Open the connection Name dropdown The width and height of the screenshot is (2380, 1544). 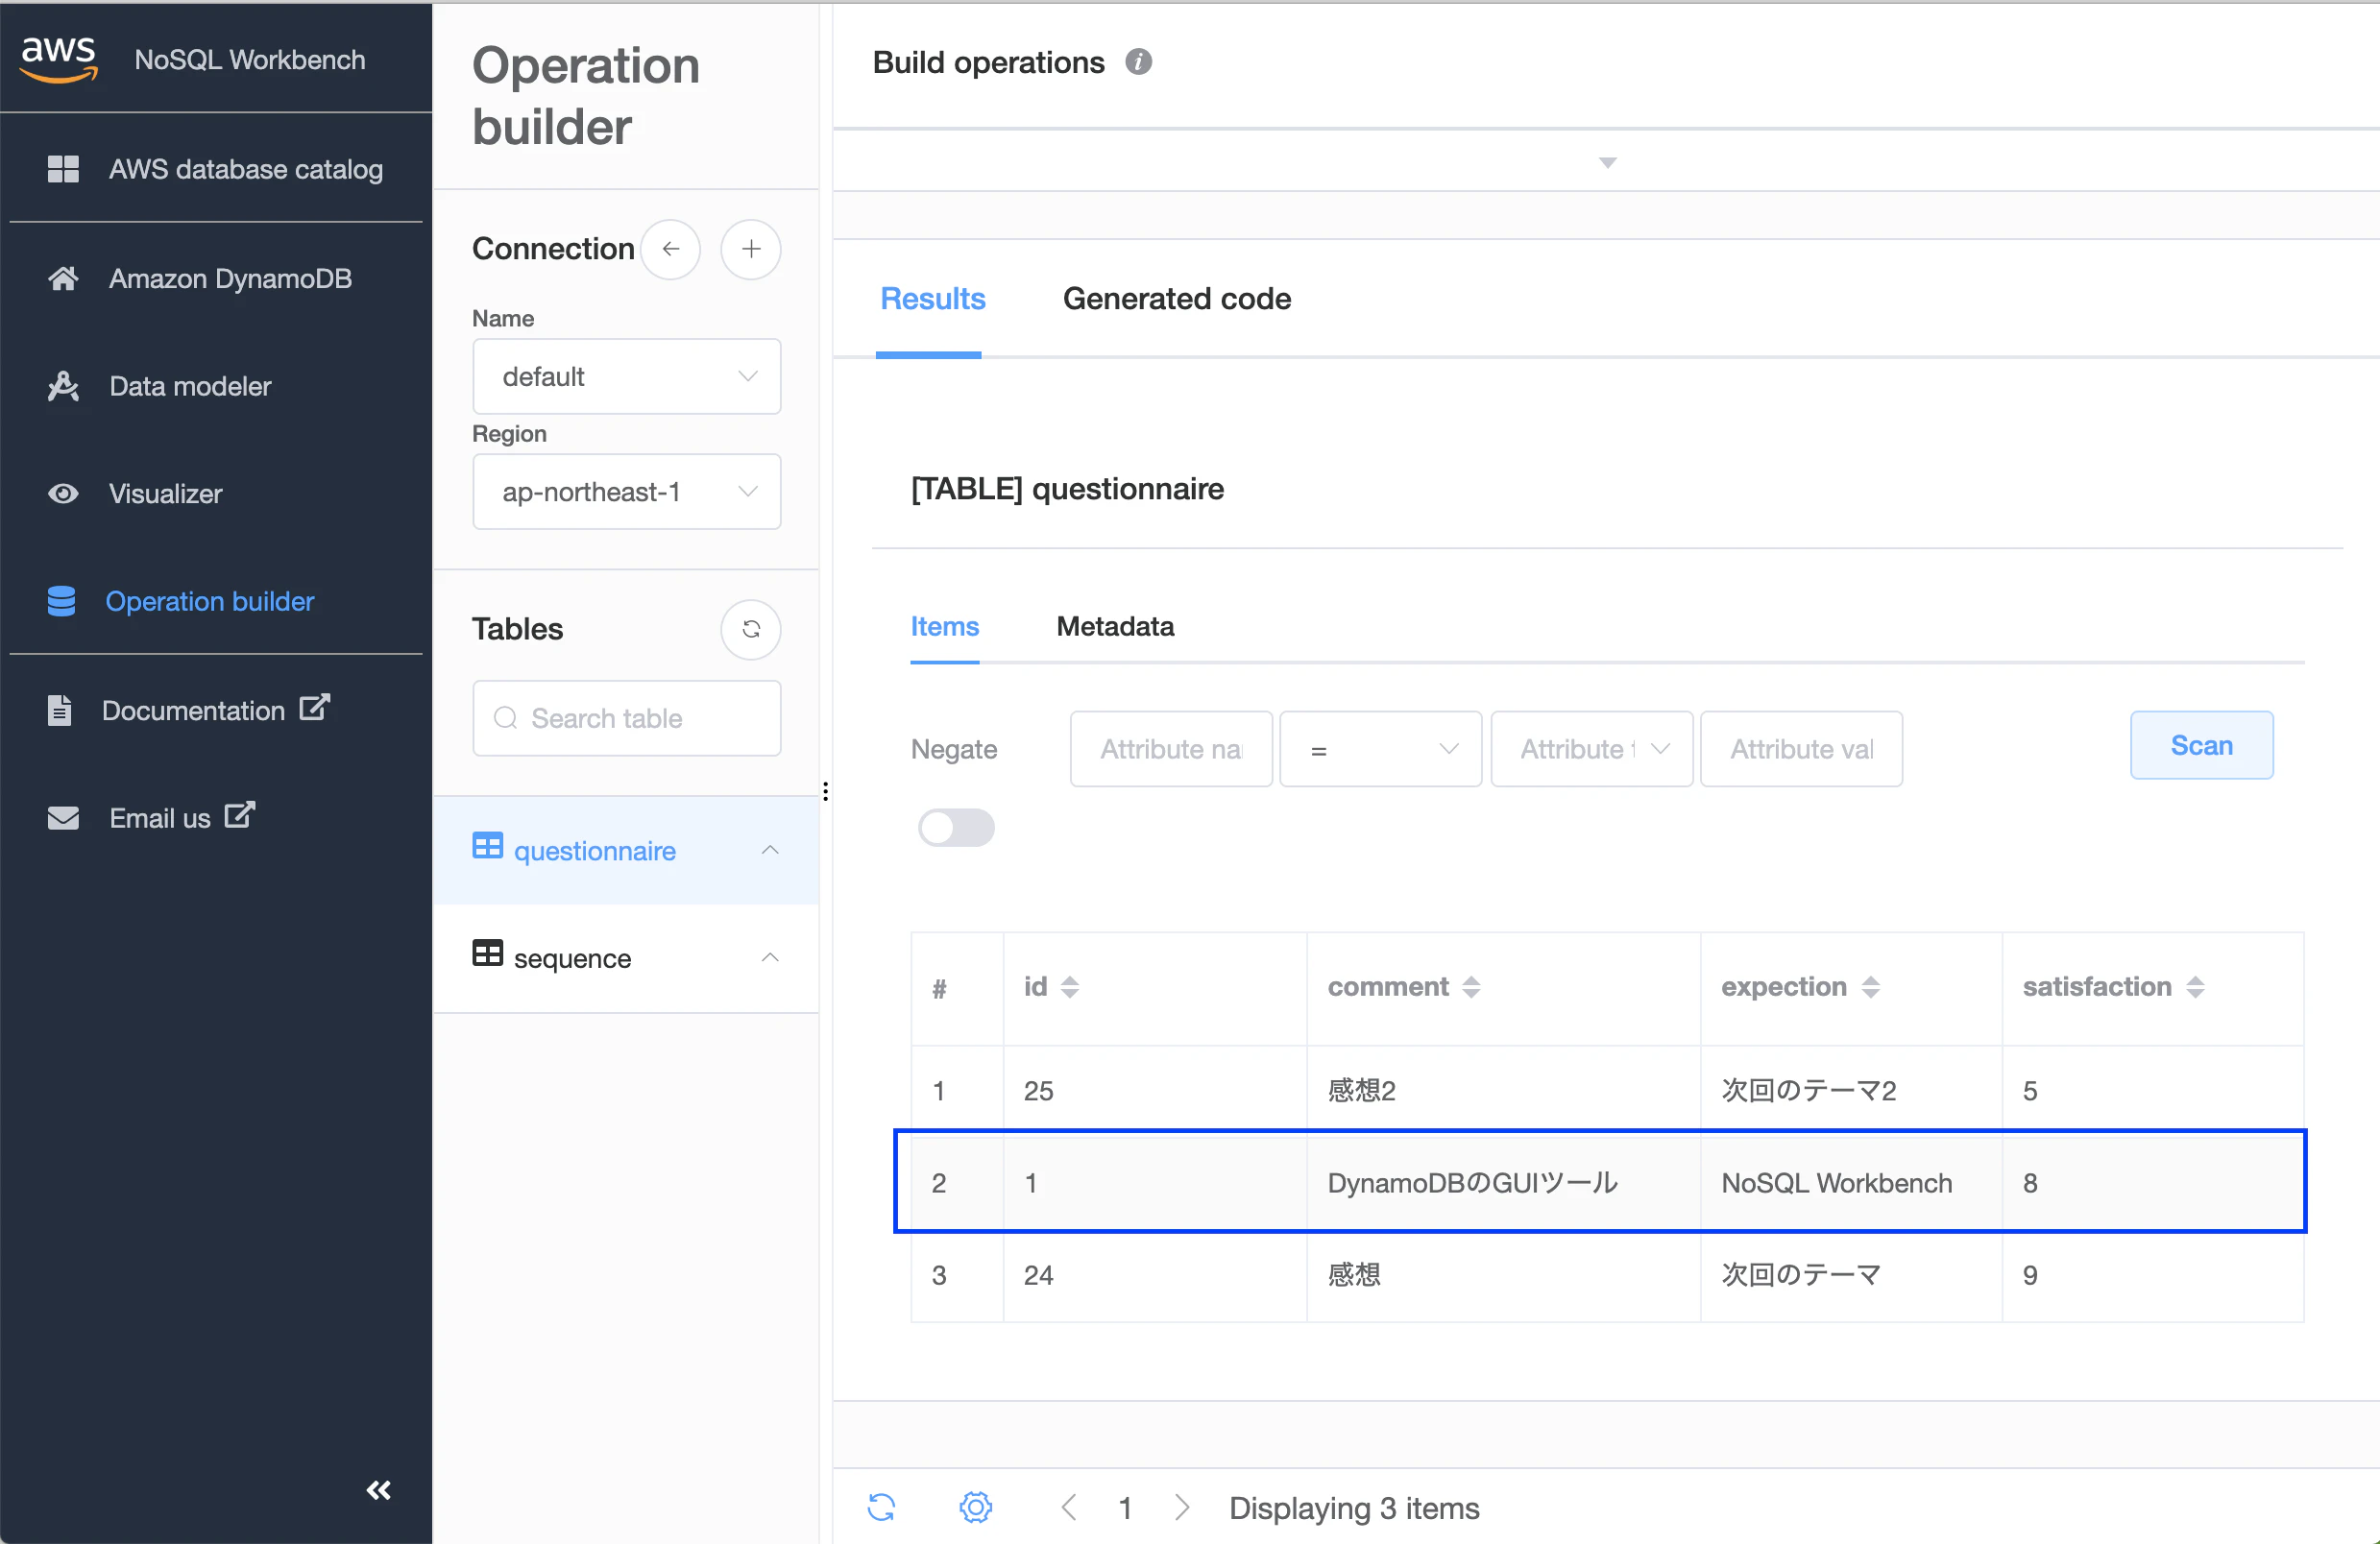[626, 377]
